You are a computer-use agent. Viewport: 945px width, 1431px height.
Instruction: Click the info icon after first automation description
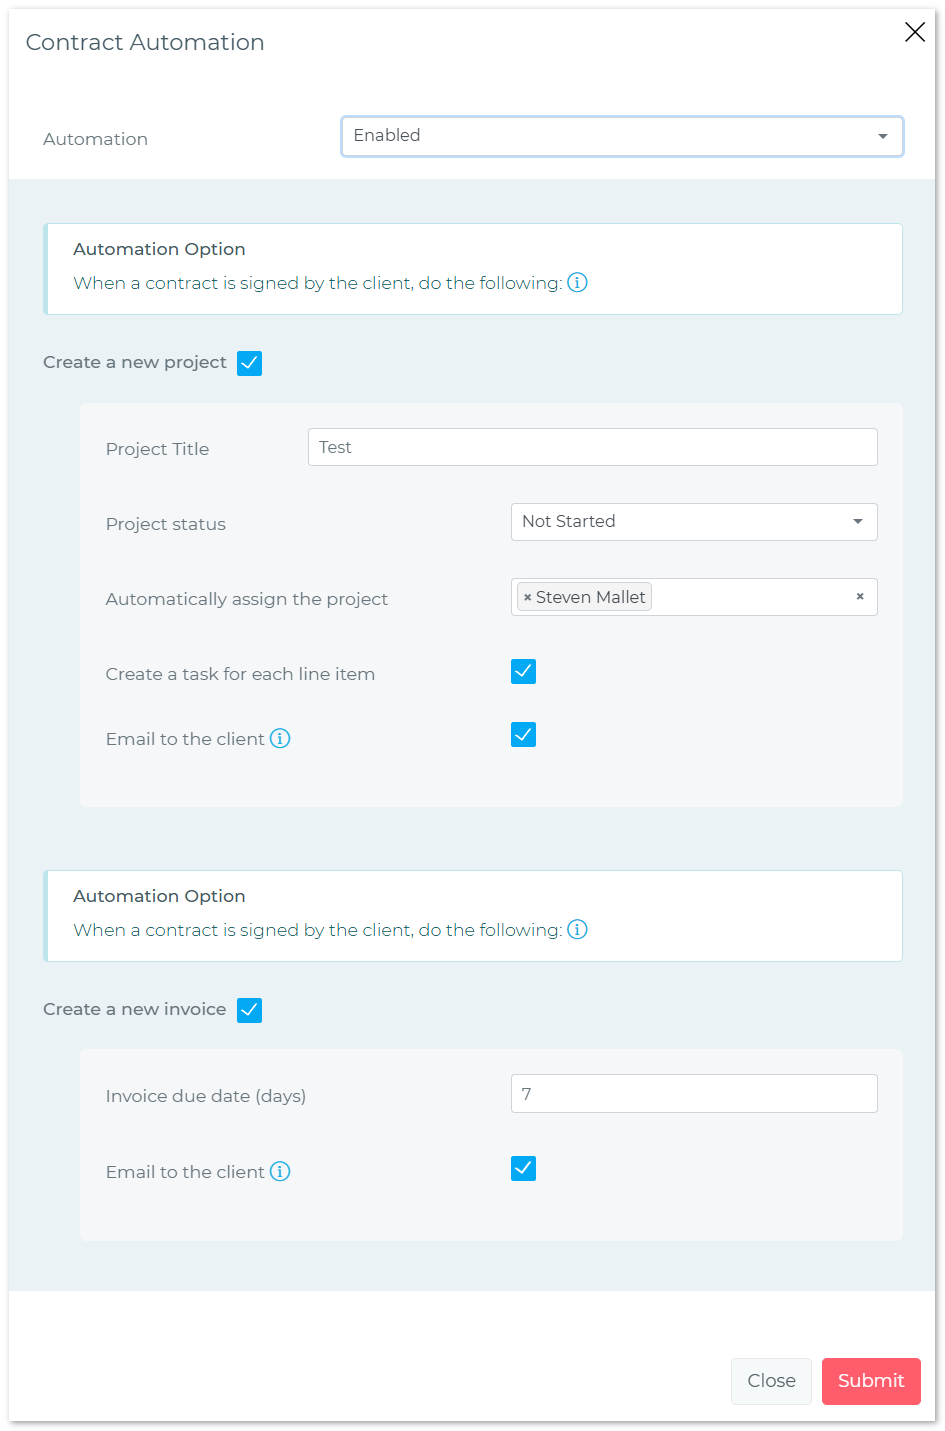[577, 283]
